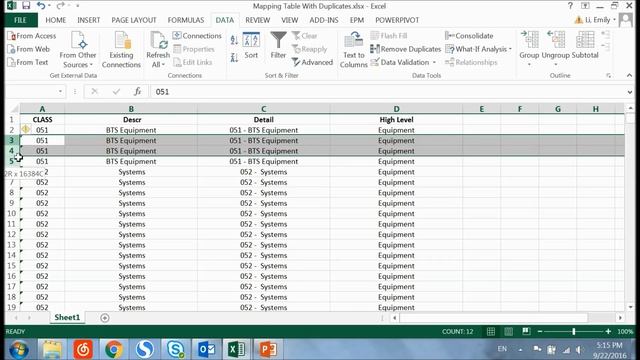Cancel the formula bar entry

coord(94,92)
